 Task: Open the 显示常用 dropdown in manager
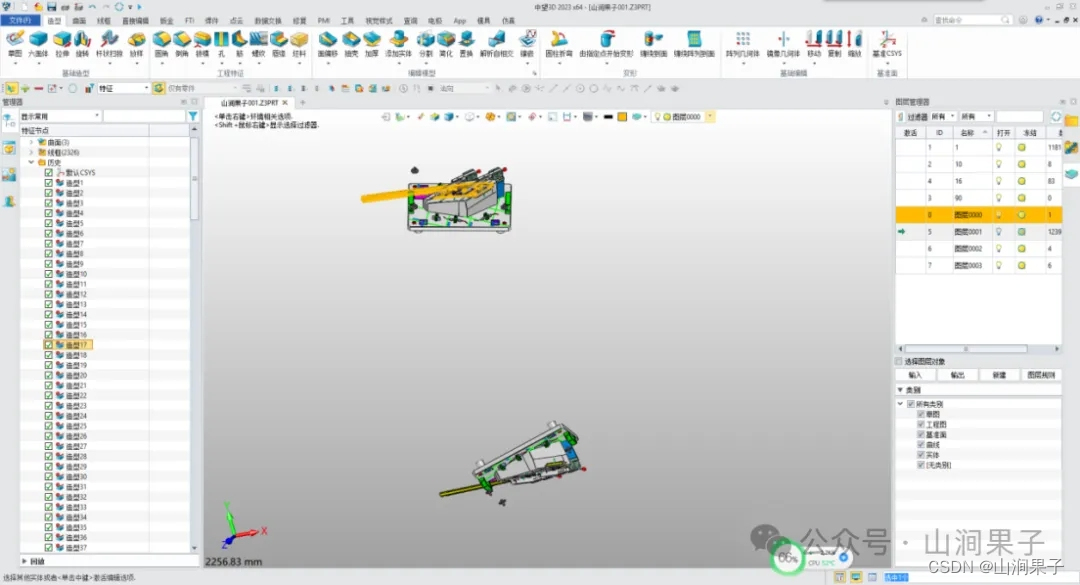coord(61,116)
